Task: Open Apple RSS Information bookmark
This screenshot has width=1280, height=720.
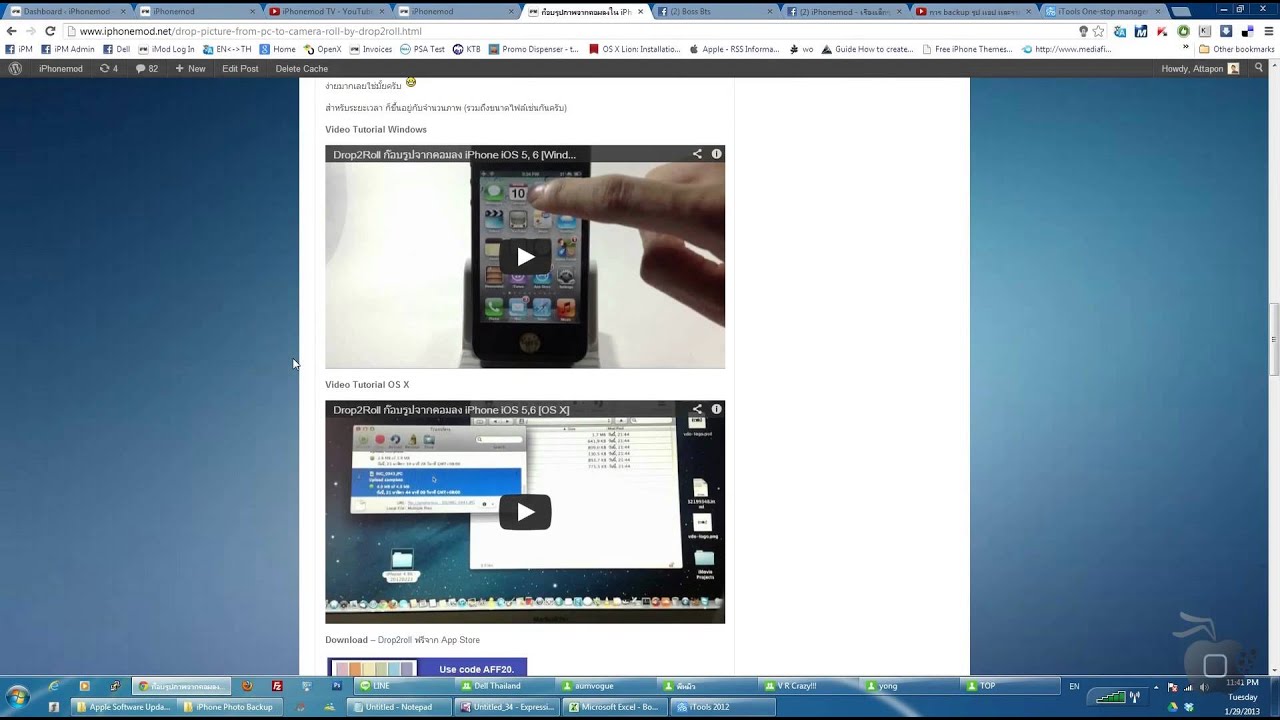Action: [735, 49]
